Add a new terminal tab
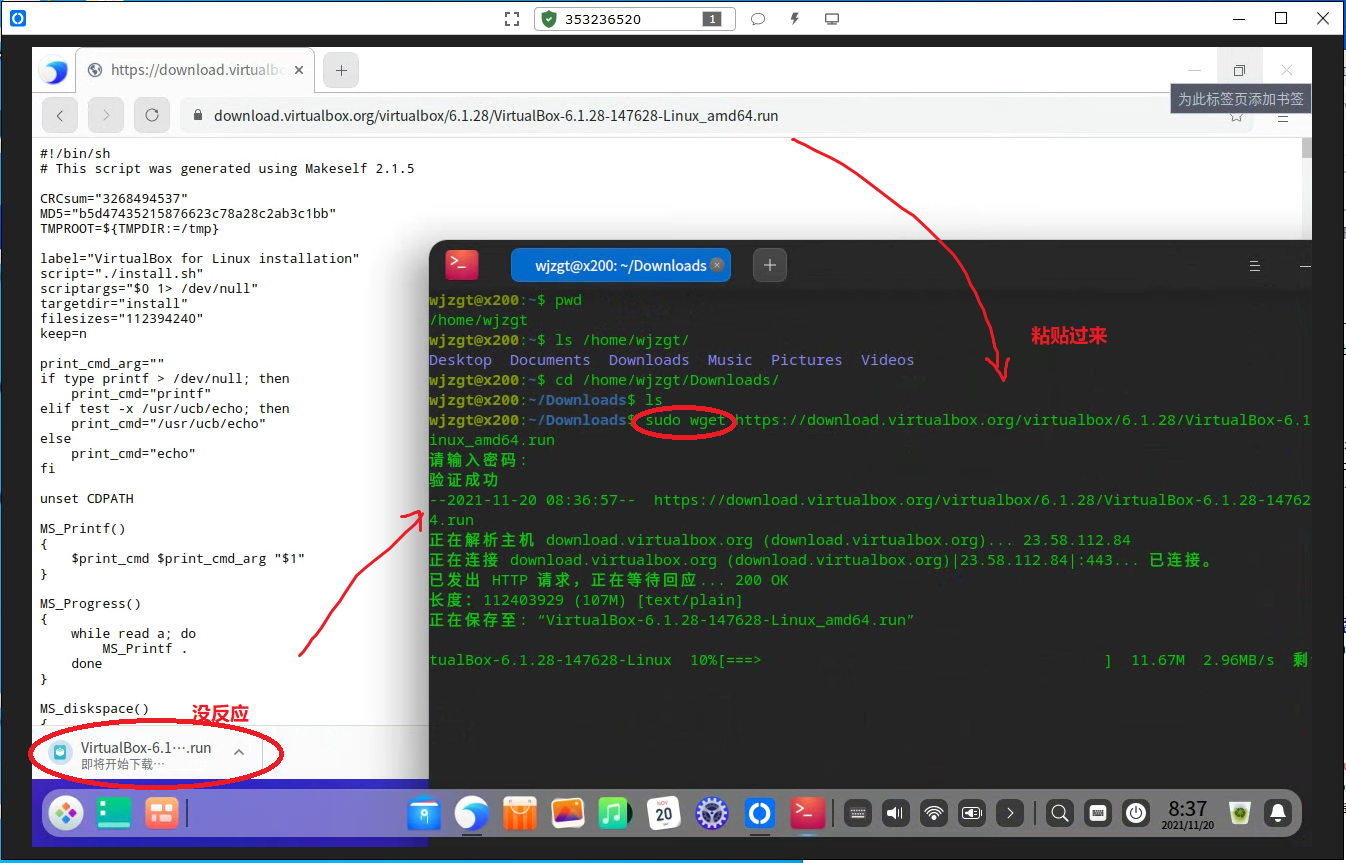Viewport: 1346px width, 863px height. 770,266
